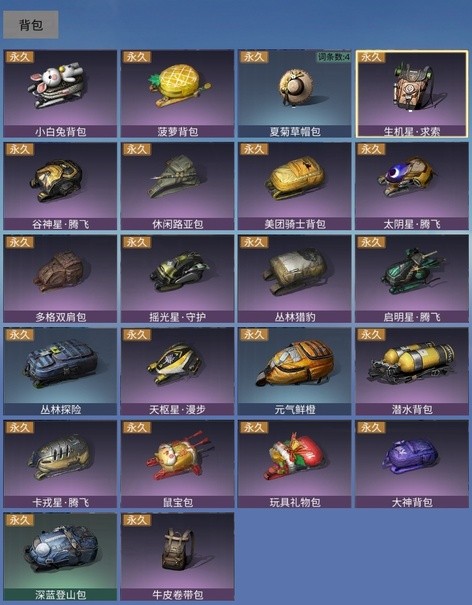Select the 牛皮卷带包 leather backpack
The width and height of the screenshot is (472, 605).
click(x=178, y=557)
